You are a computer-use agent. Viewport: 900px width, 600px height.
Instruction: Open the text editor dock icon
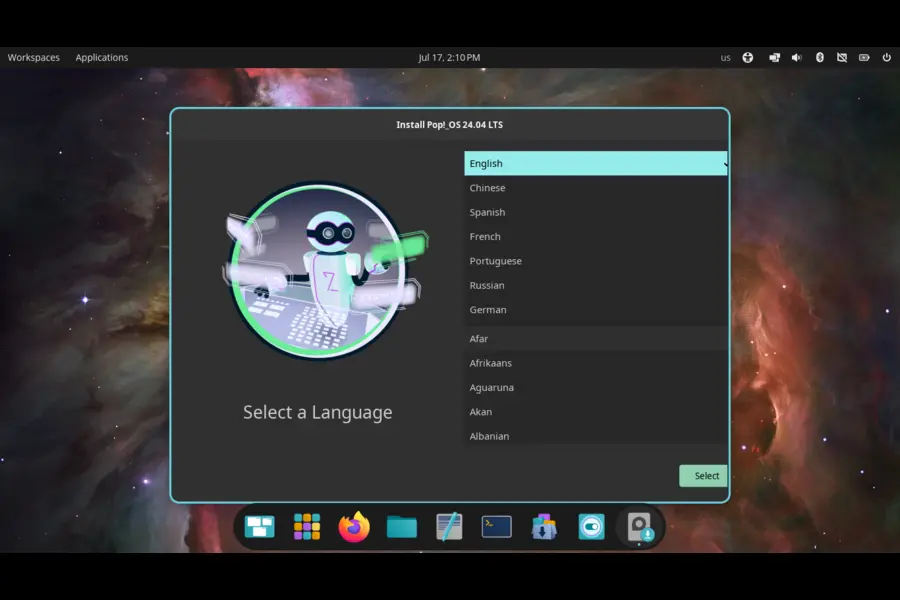[449, 527]
